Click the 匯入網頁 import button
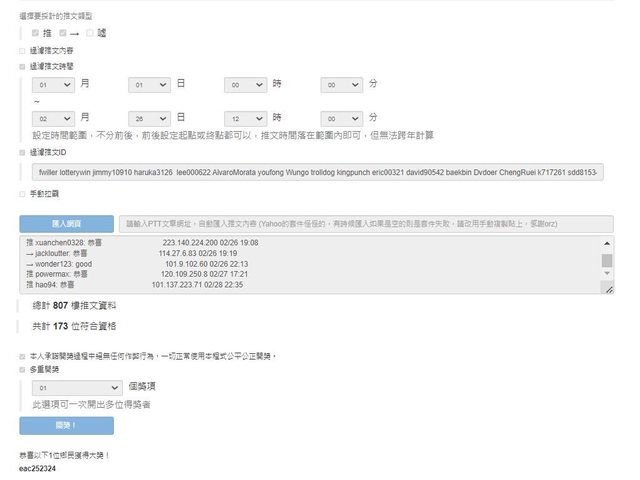640x480 pixels. 66,223
